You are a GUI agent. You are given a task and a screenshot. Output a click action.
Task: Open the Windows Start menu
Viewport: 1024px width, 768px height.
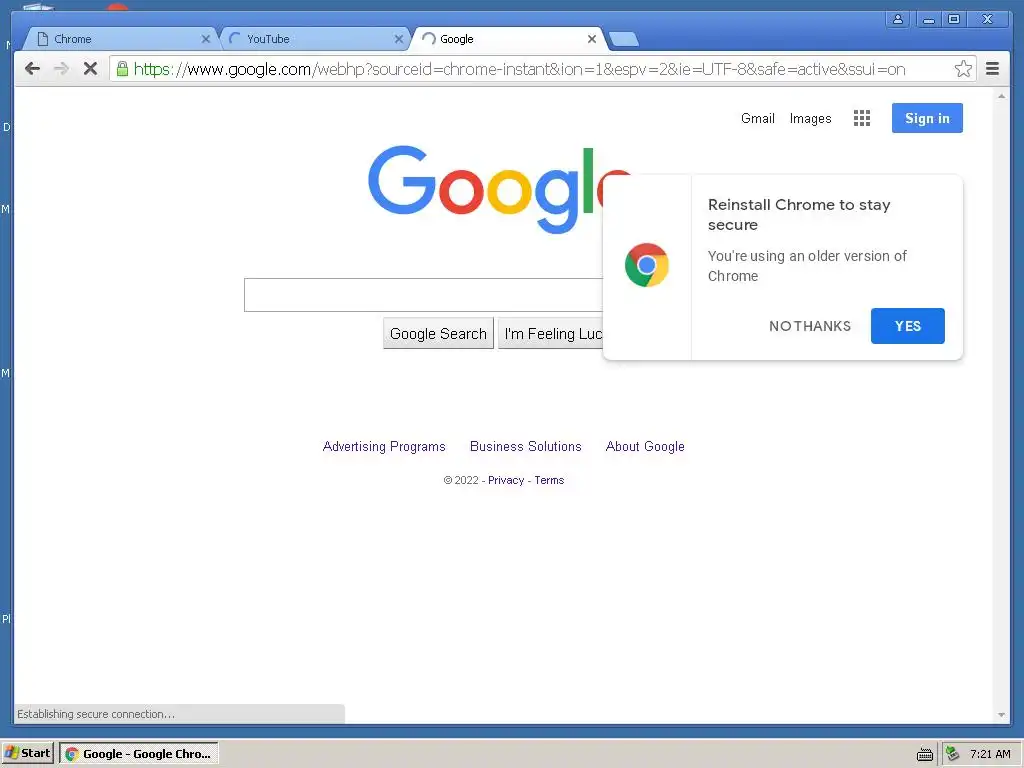tap(27, 754)
